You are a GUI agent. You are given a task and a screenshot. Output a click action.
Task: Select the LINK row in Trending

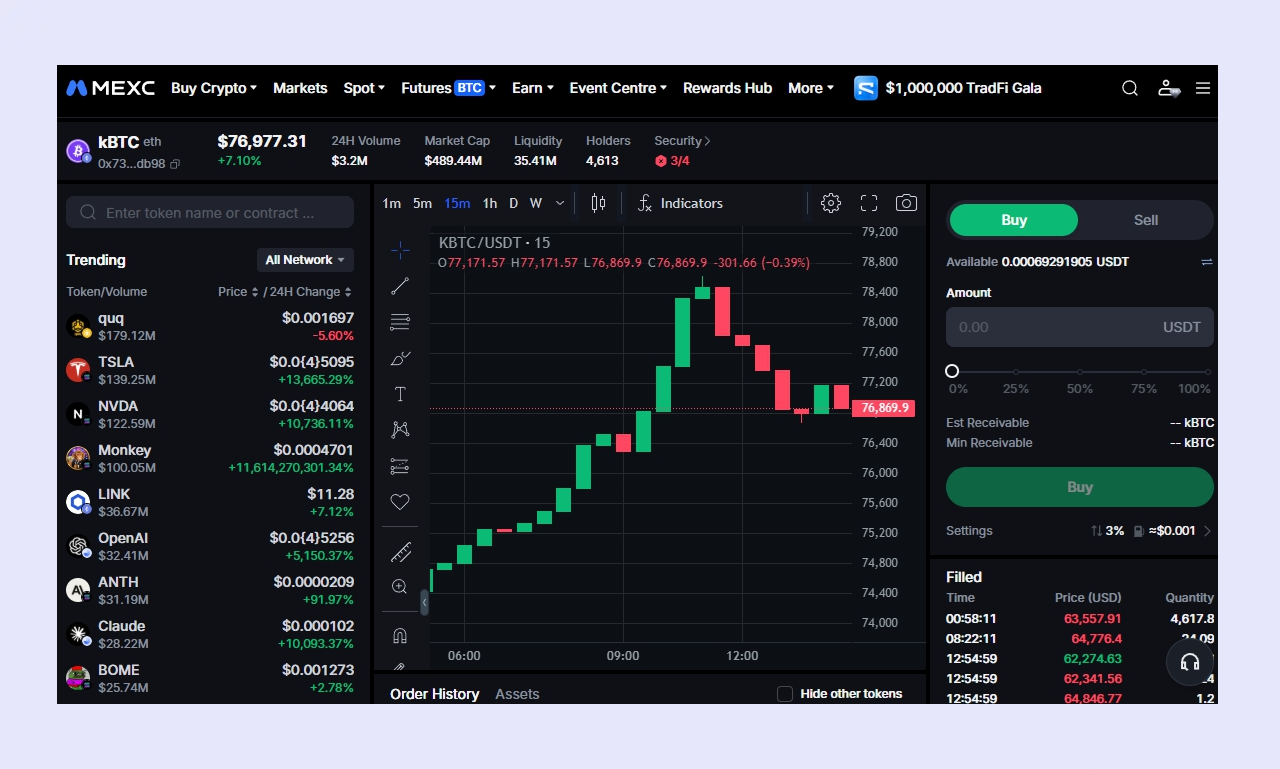210,502
